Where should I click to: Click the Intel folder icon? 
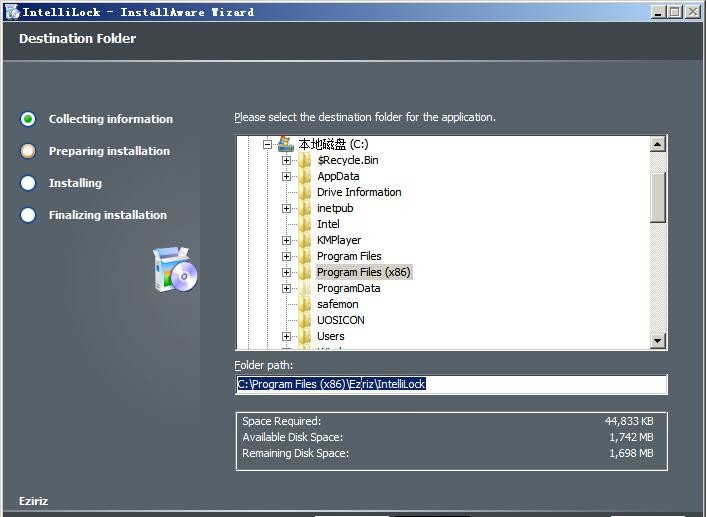tap(305, 224)
